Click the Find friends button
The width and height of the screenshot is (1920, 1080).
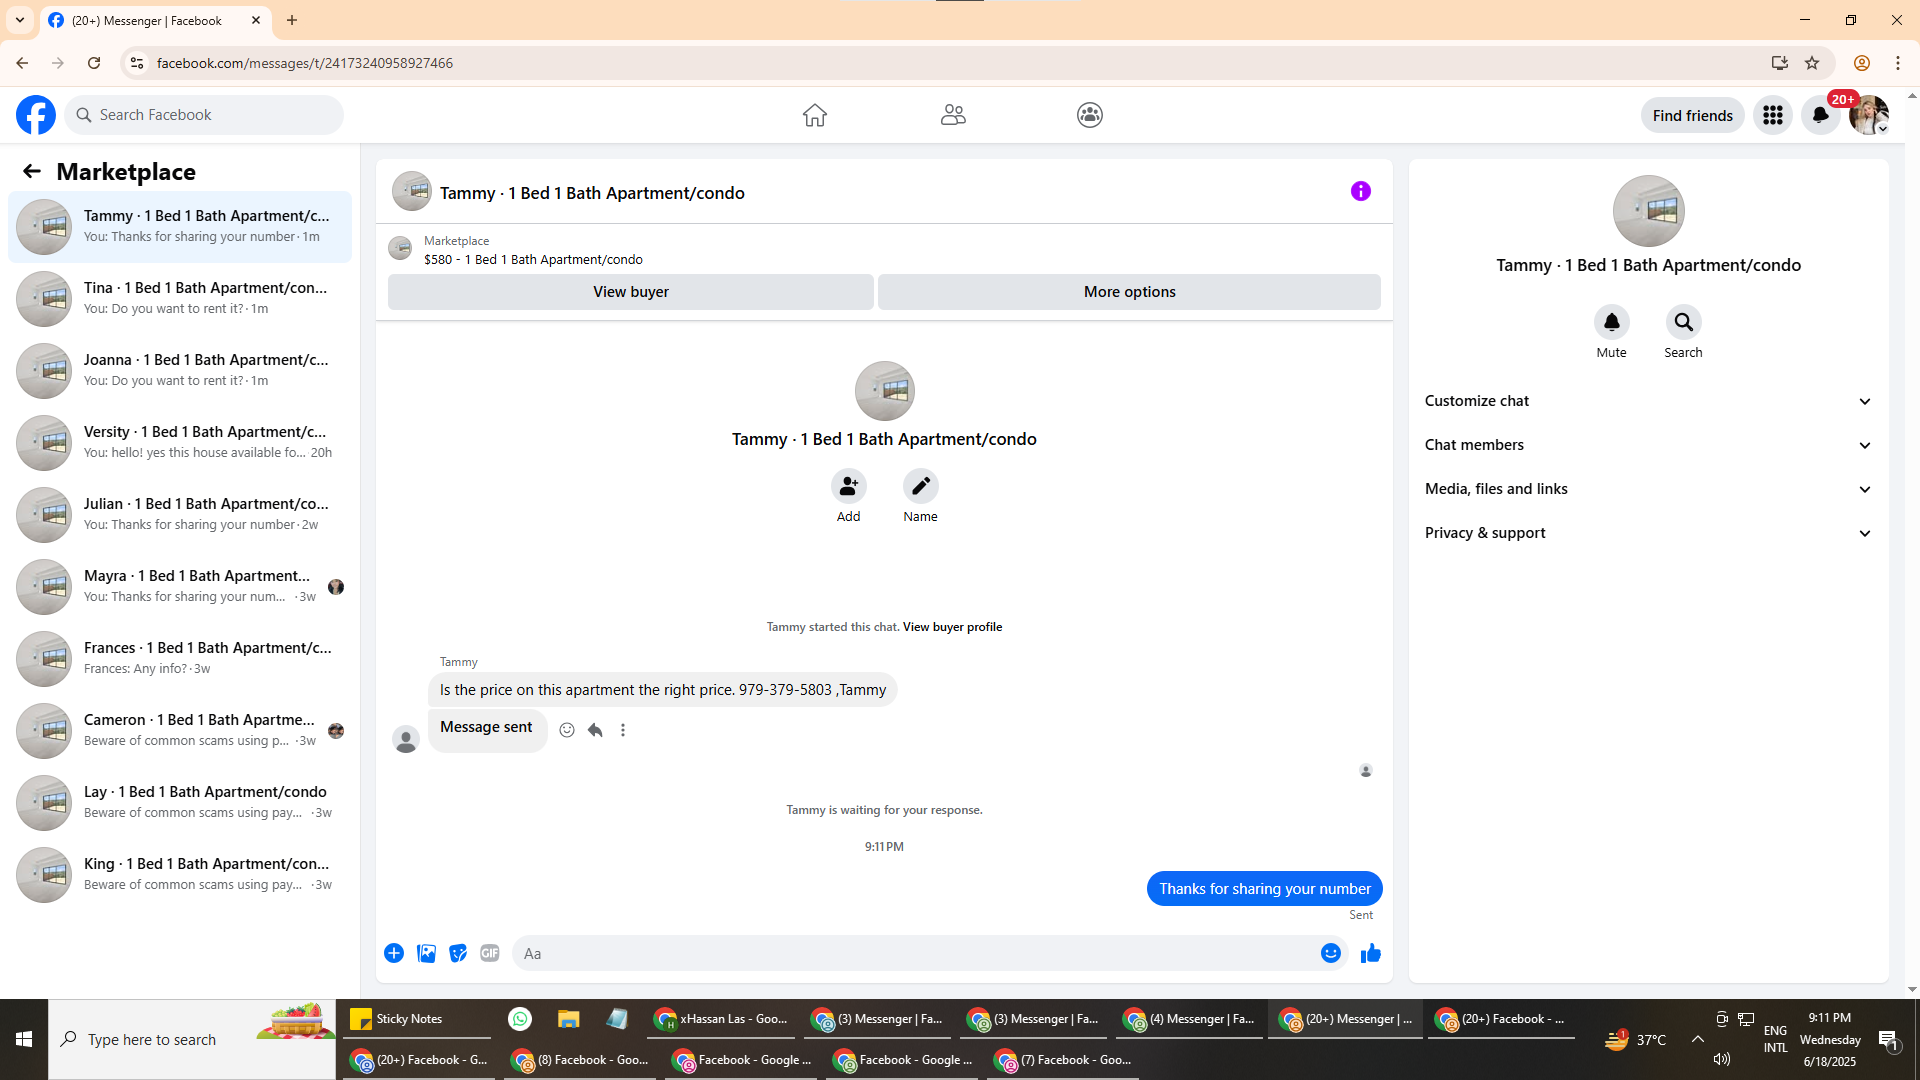[x=1692, y=115]
